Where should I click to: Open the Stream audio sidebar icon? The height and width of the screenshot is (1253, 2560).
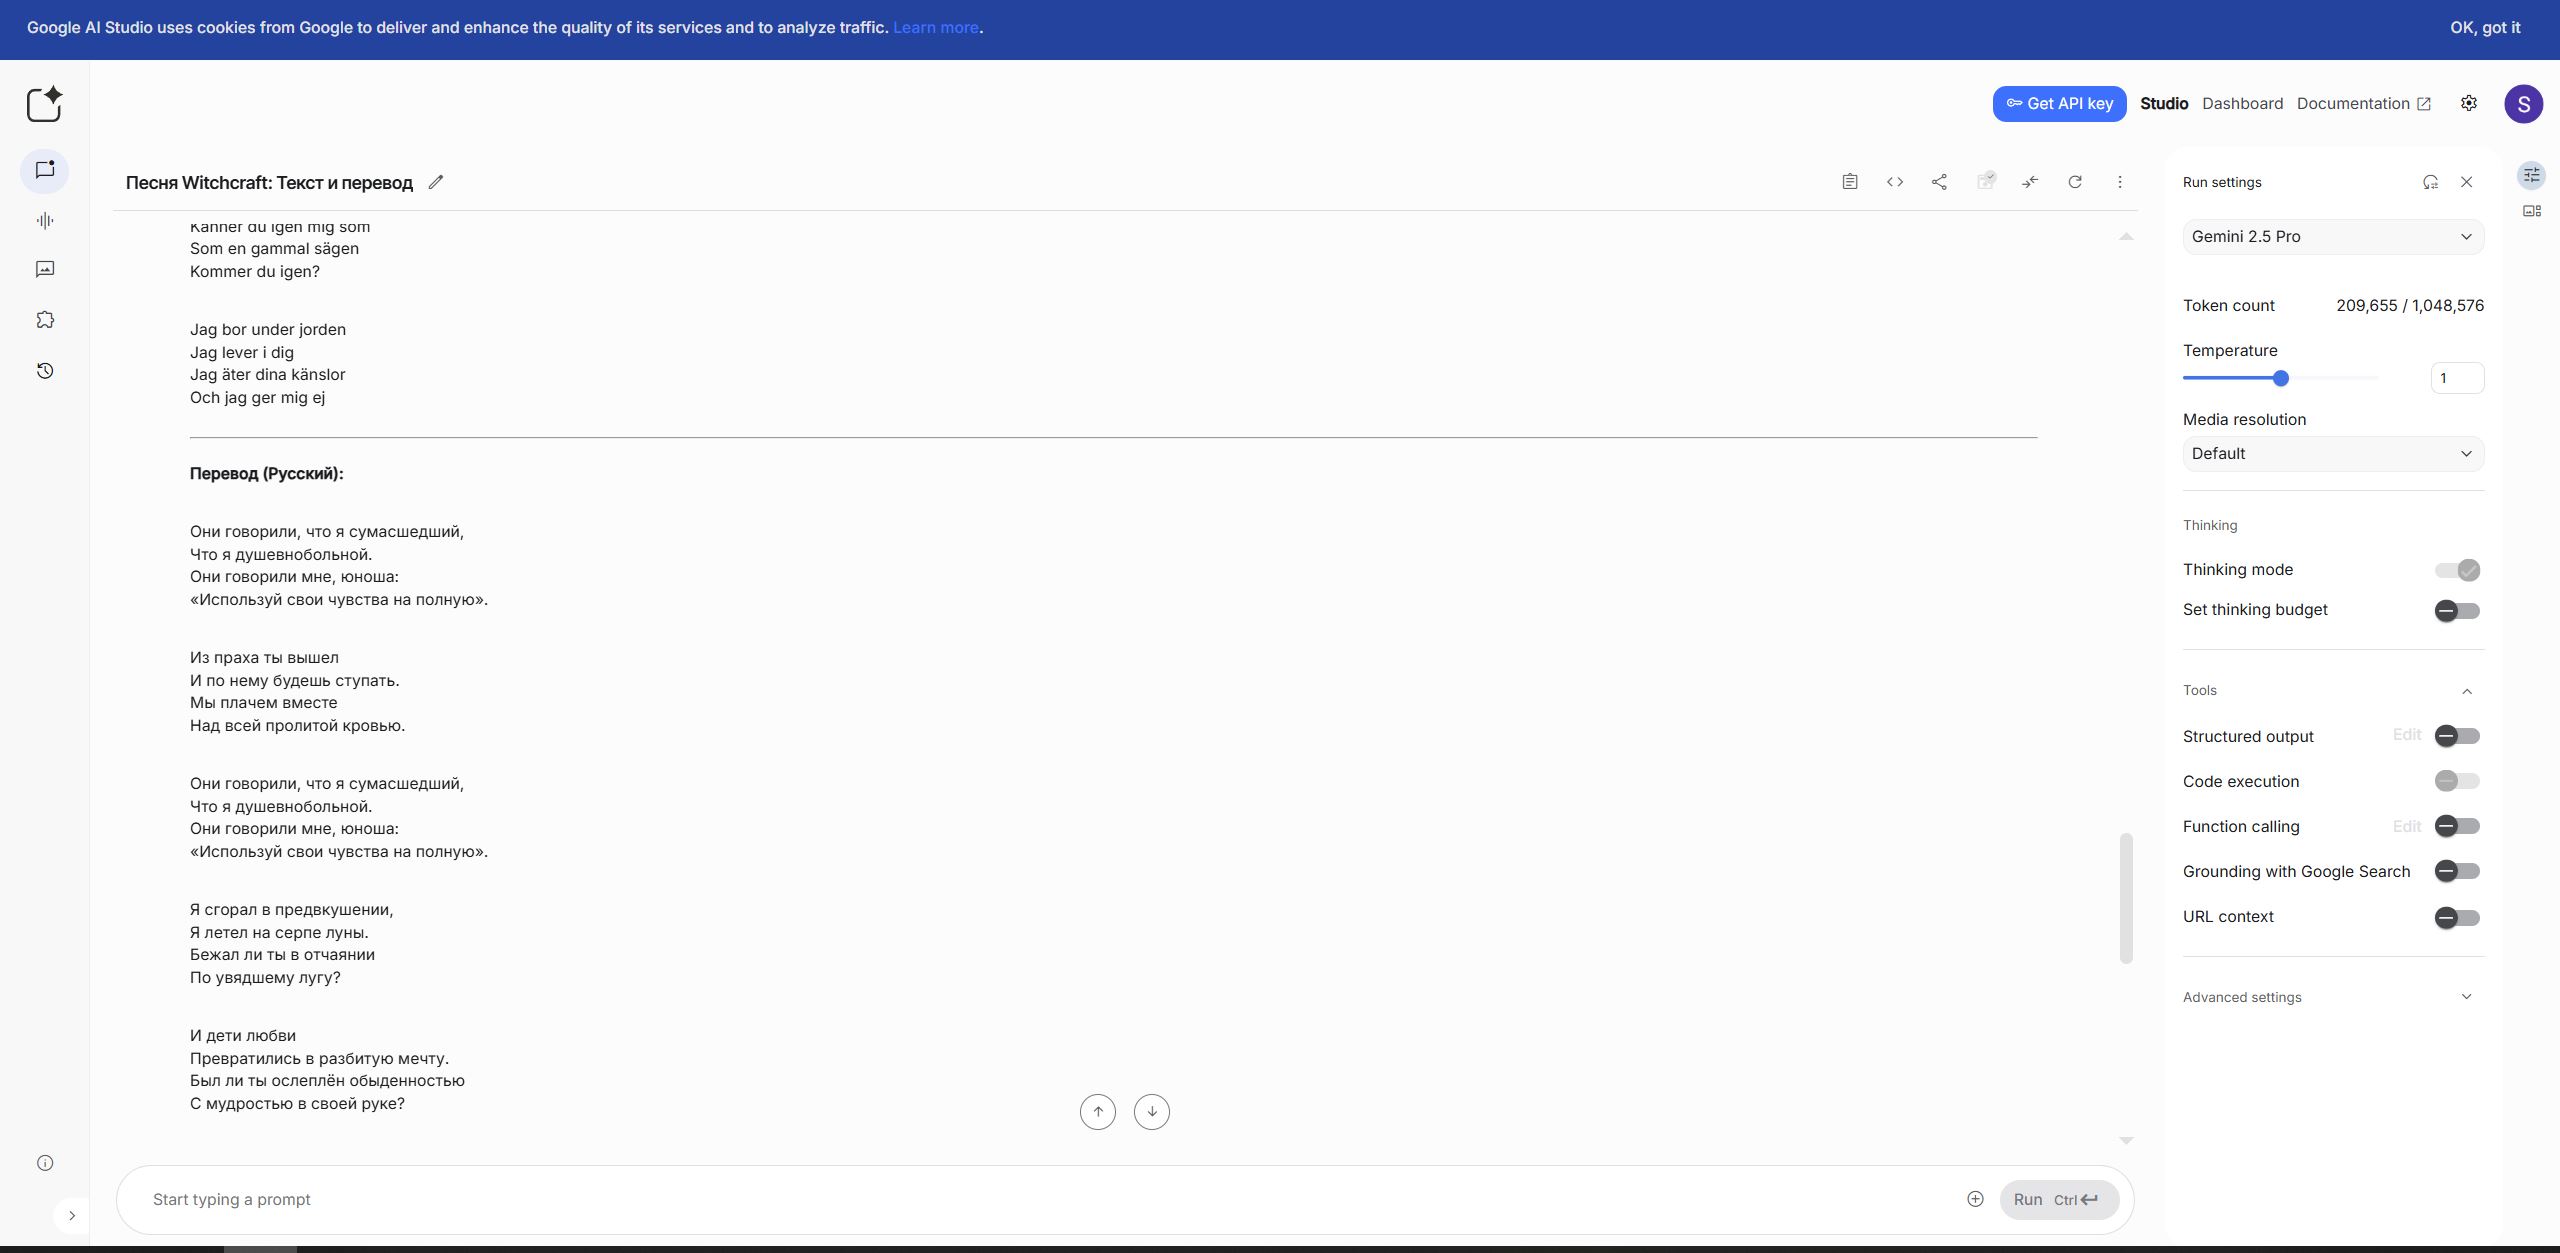pos(45,221)
